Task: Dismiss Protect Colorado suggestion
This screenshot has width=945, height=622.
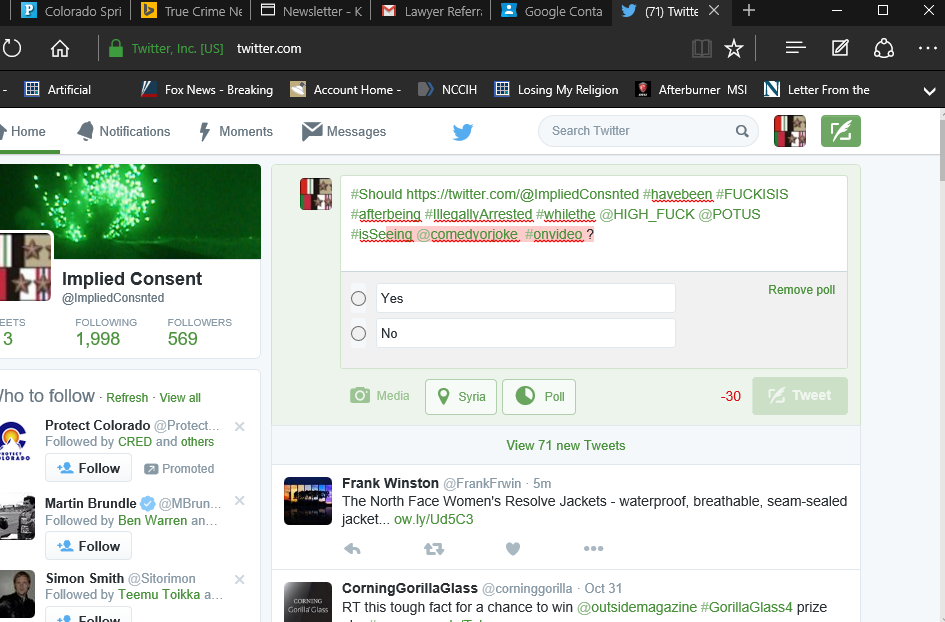Action: (239, 427)
